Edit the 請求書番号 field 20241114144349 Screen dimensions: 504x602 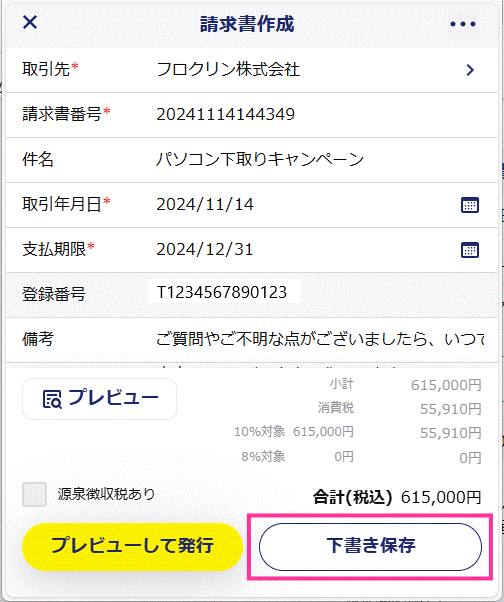(225, 114)
